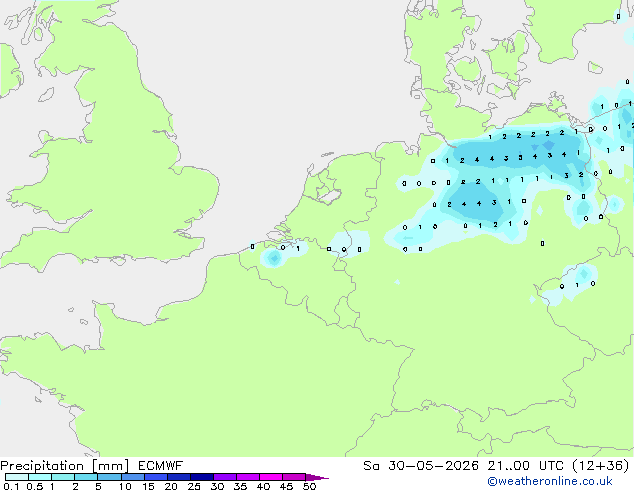Viewport: 634px width, 490px height.
Task: Click the '50' legend scale label
Action: click(x=309, y=486)
